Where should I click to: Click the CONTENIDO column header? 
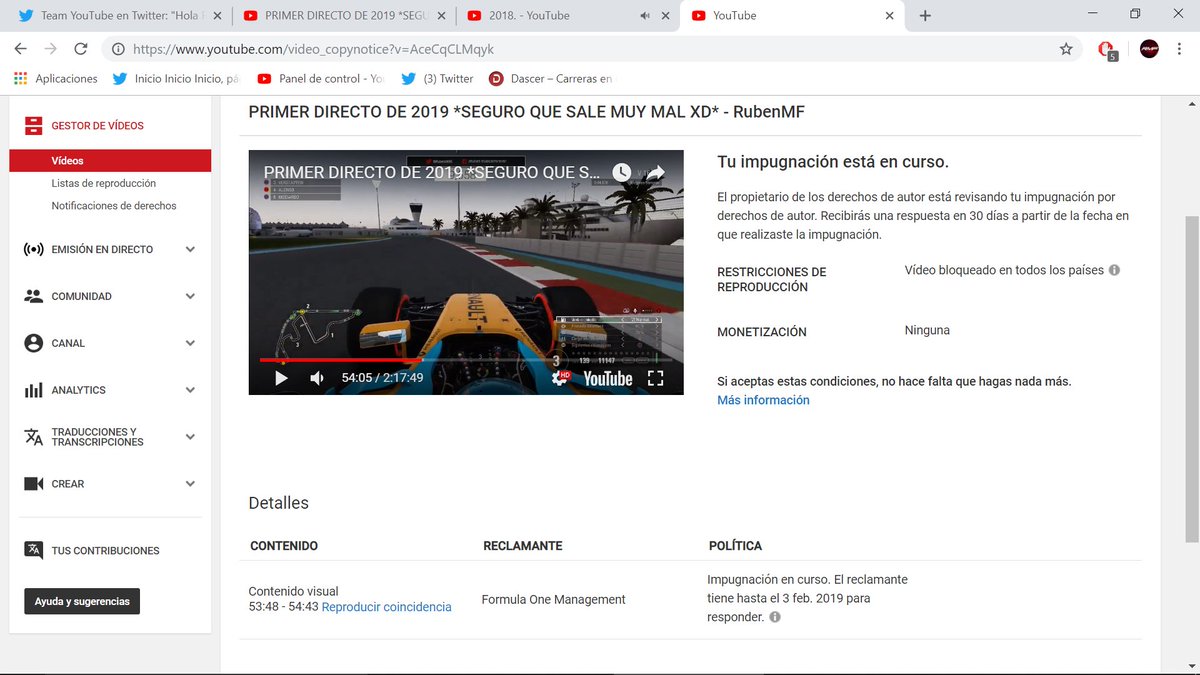pos(283,546)
